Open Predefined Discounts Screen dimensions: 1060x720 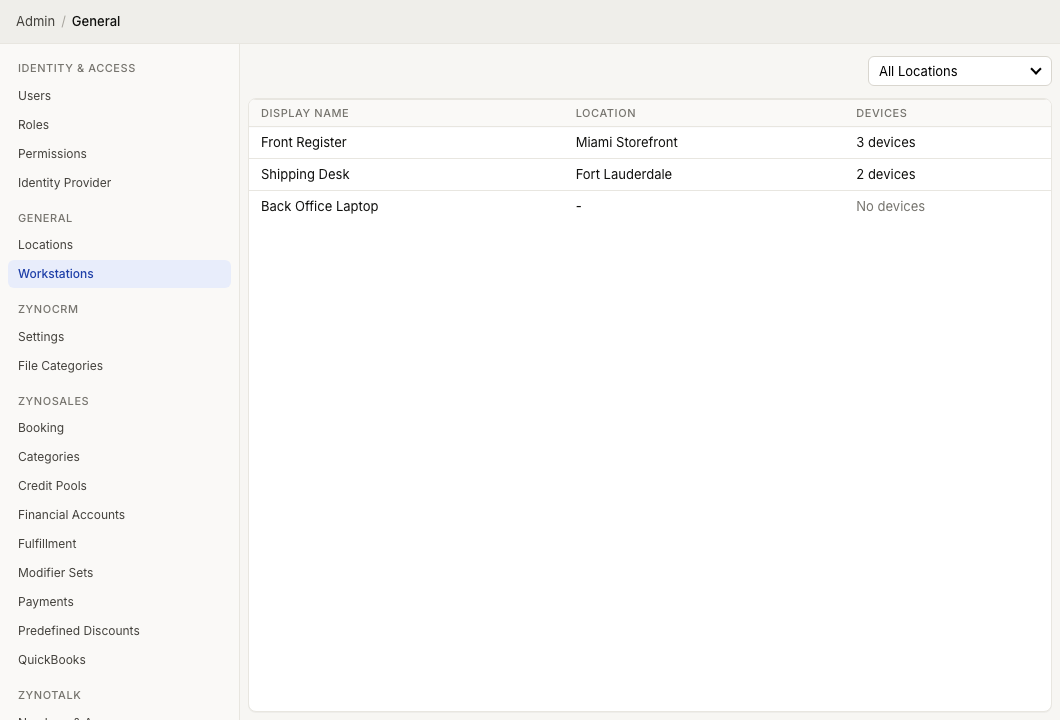pos(119,631)
